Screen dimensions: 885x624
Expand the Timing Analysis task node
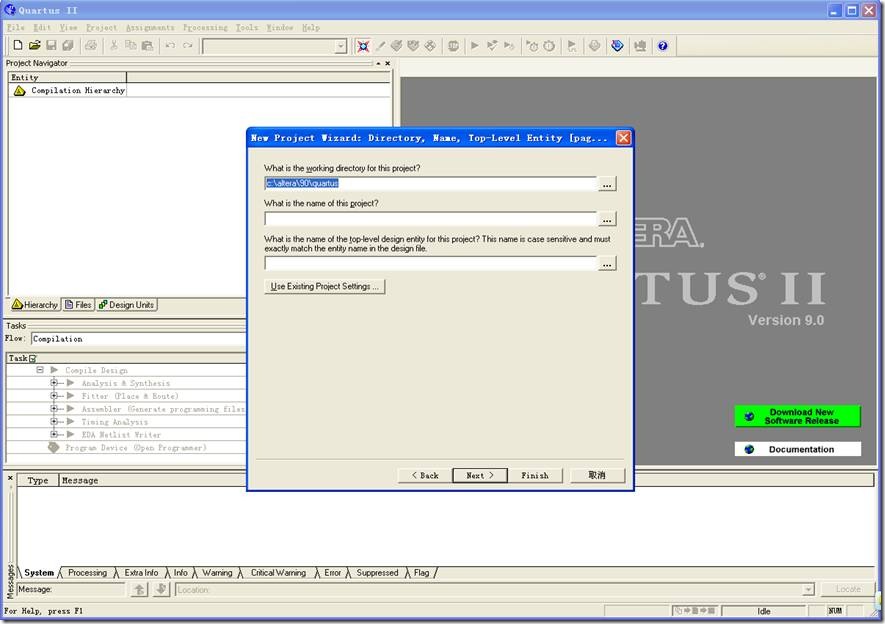tap(55, 422)
